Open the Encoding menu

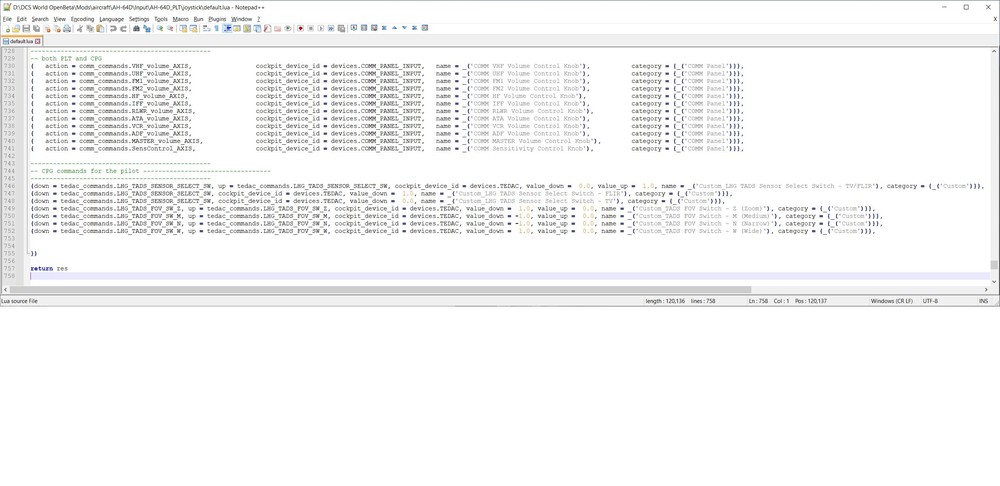tap(82, 19)
